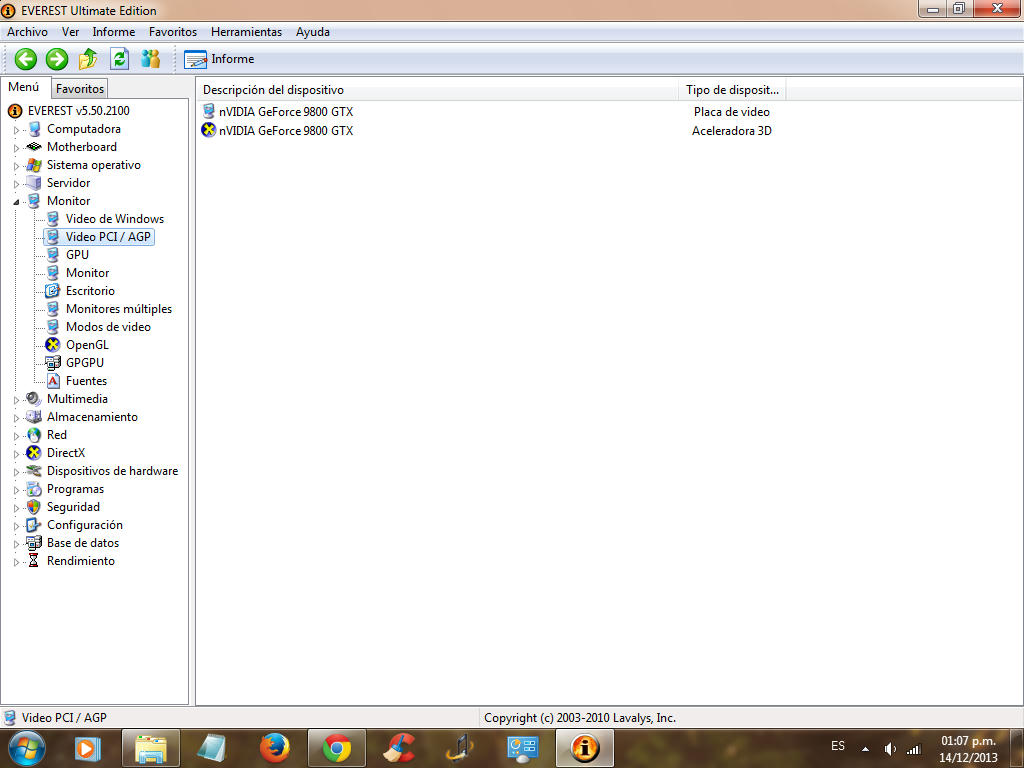Click the Refresh toolbar icon
Viewport: 1024px width, 768px height.
click(119, 59)
